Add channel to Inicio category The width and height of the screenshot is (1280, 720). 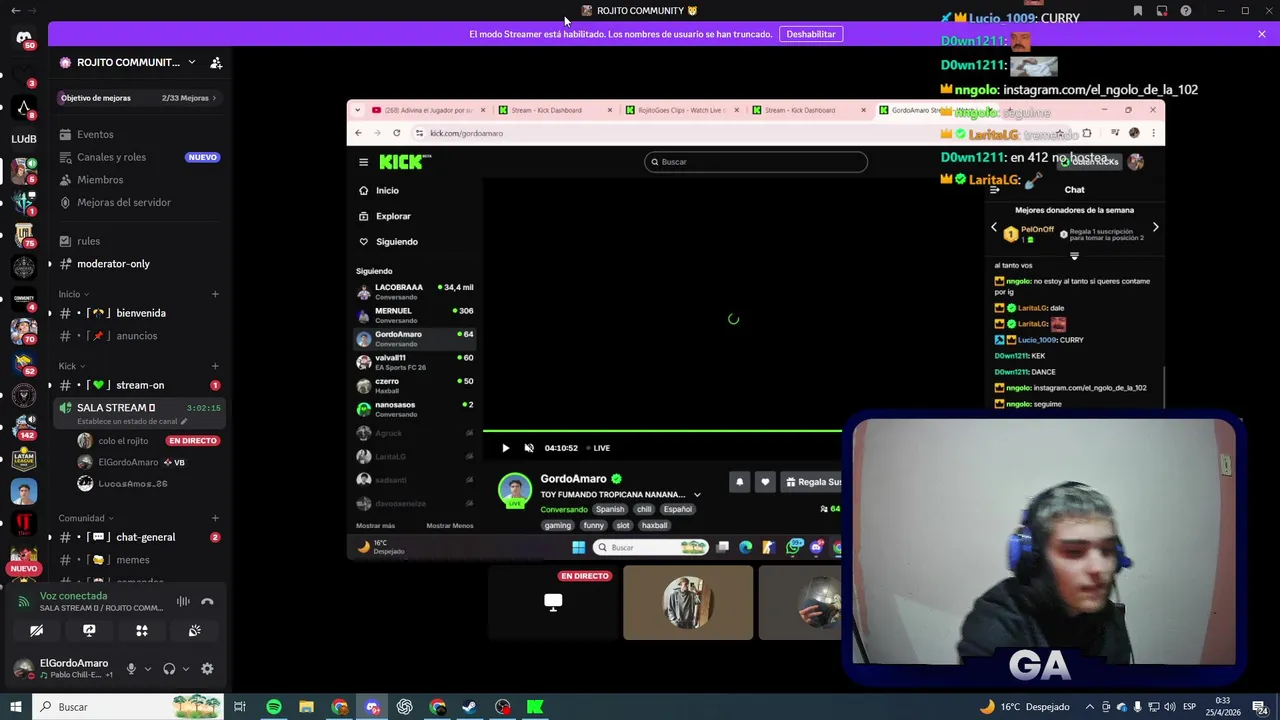pyautogui.click(x=215, y=294)
